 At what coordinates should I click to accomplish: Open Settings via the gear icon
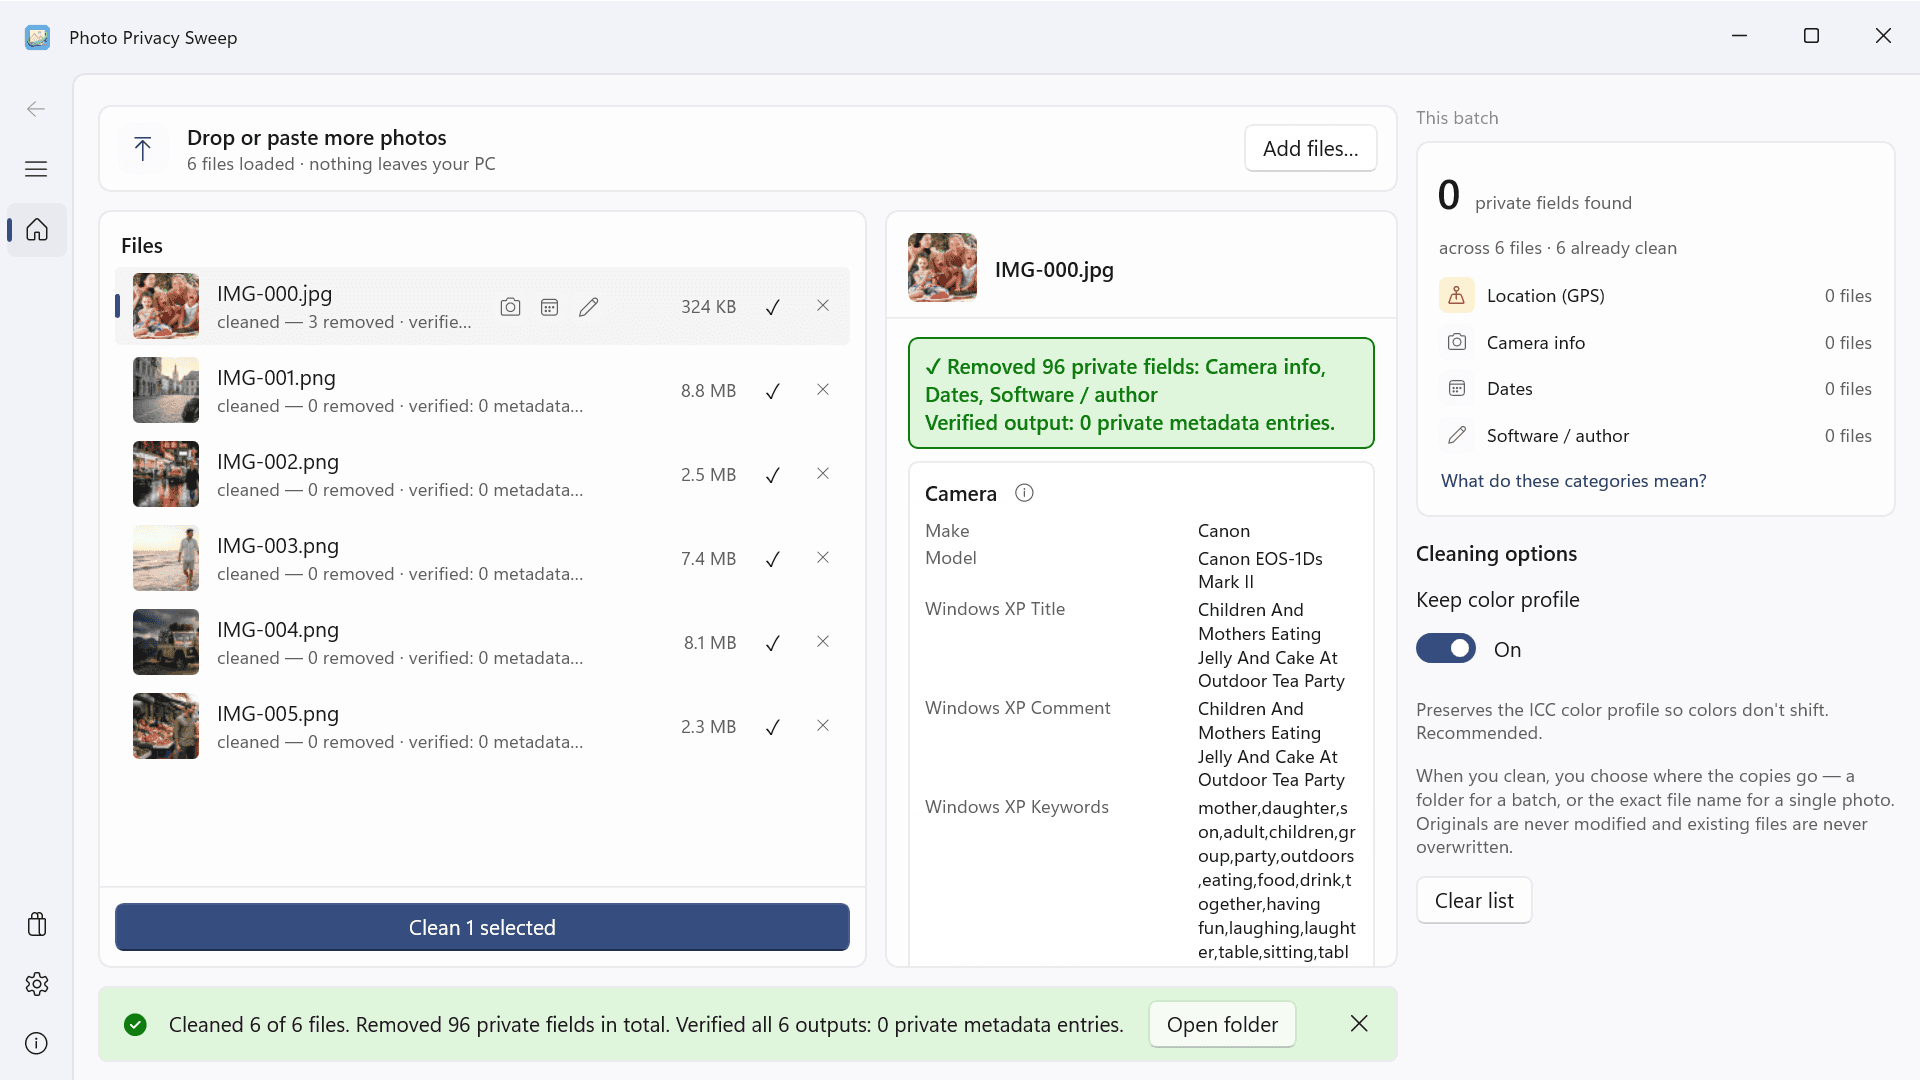pyautogui.click(x=37, y=984)
